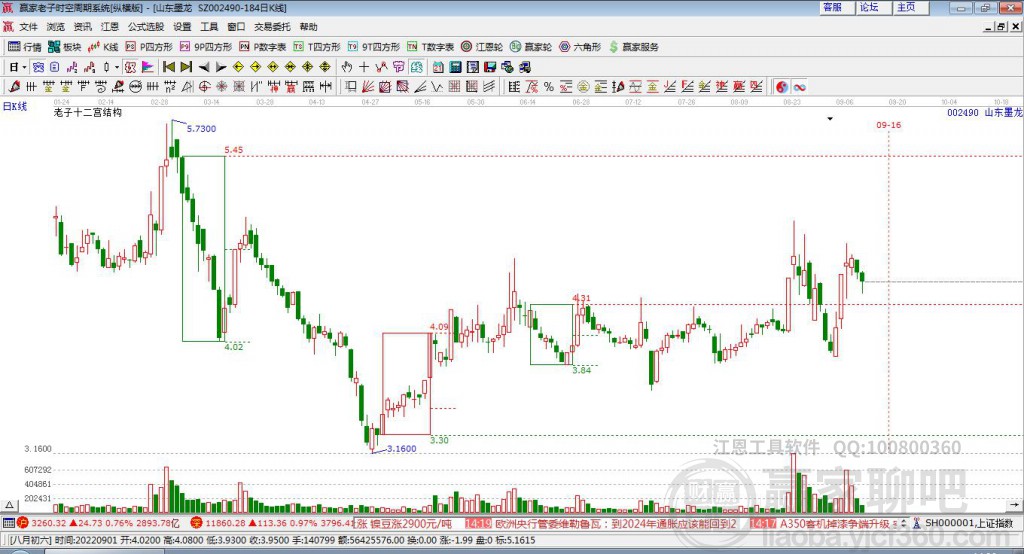1024x554 pixels.
Task: Click the 赢家服务 button
Action: pos(633,47)
